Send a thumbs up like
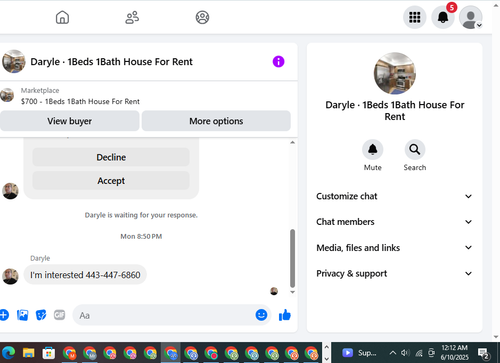This screenshot has height=363, width=500. click(285, 315)
